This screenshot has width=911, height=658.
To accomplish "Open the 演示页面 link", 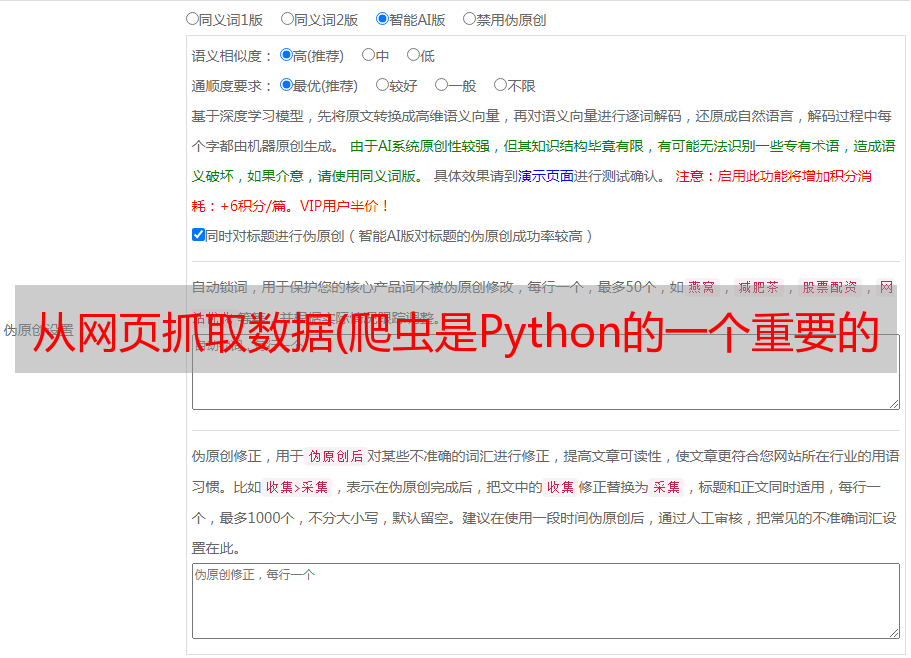I will 546,176.
